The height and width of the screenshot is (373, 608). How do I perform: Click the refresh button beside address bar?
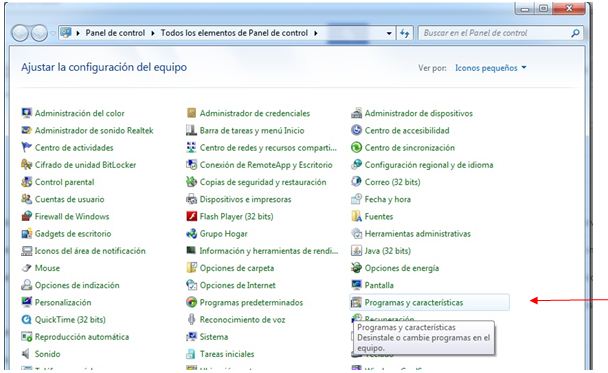point(404,33)
